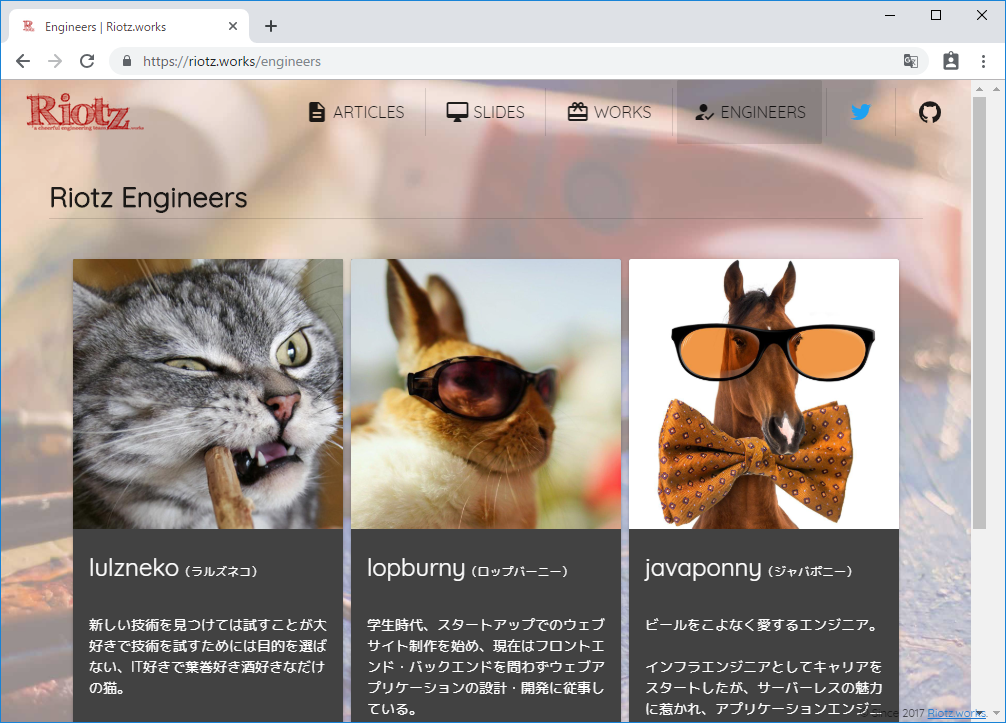Open the Twitter bird icon link

pyautogui.click(x=861, y=112)
